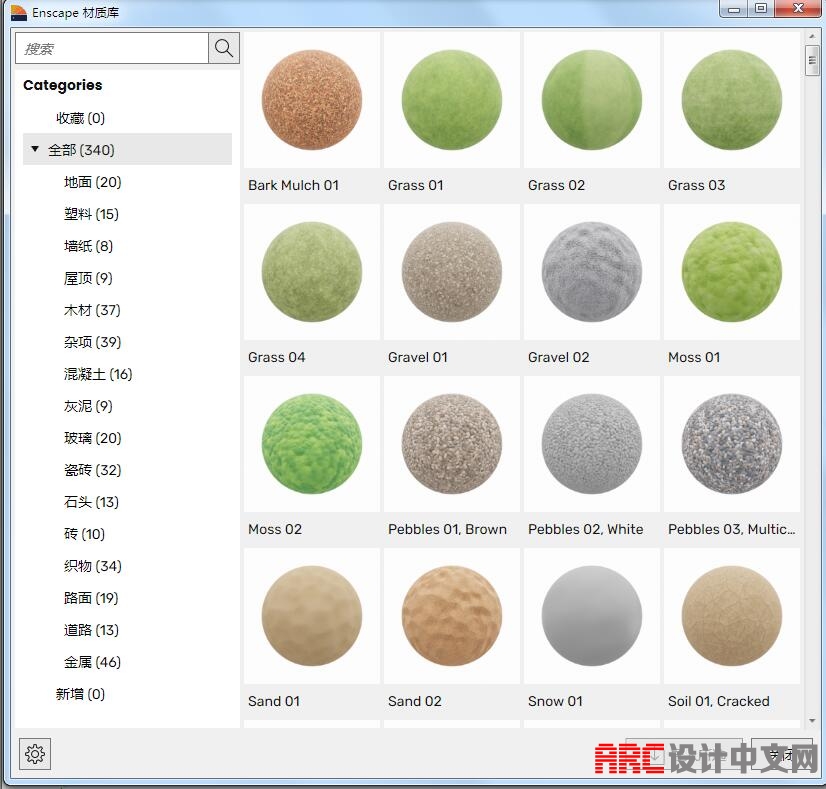Select the Pebbles 02, White sphere
Screen dimensions: 826x789
(x=592, y=444)
